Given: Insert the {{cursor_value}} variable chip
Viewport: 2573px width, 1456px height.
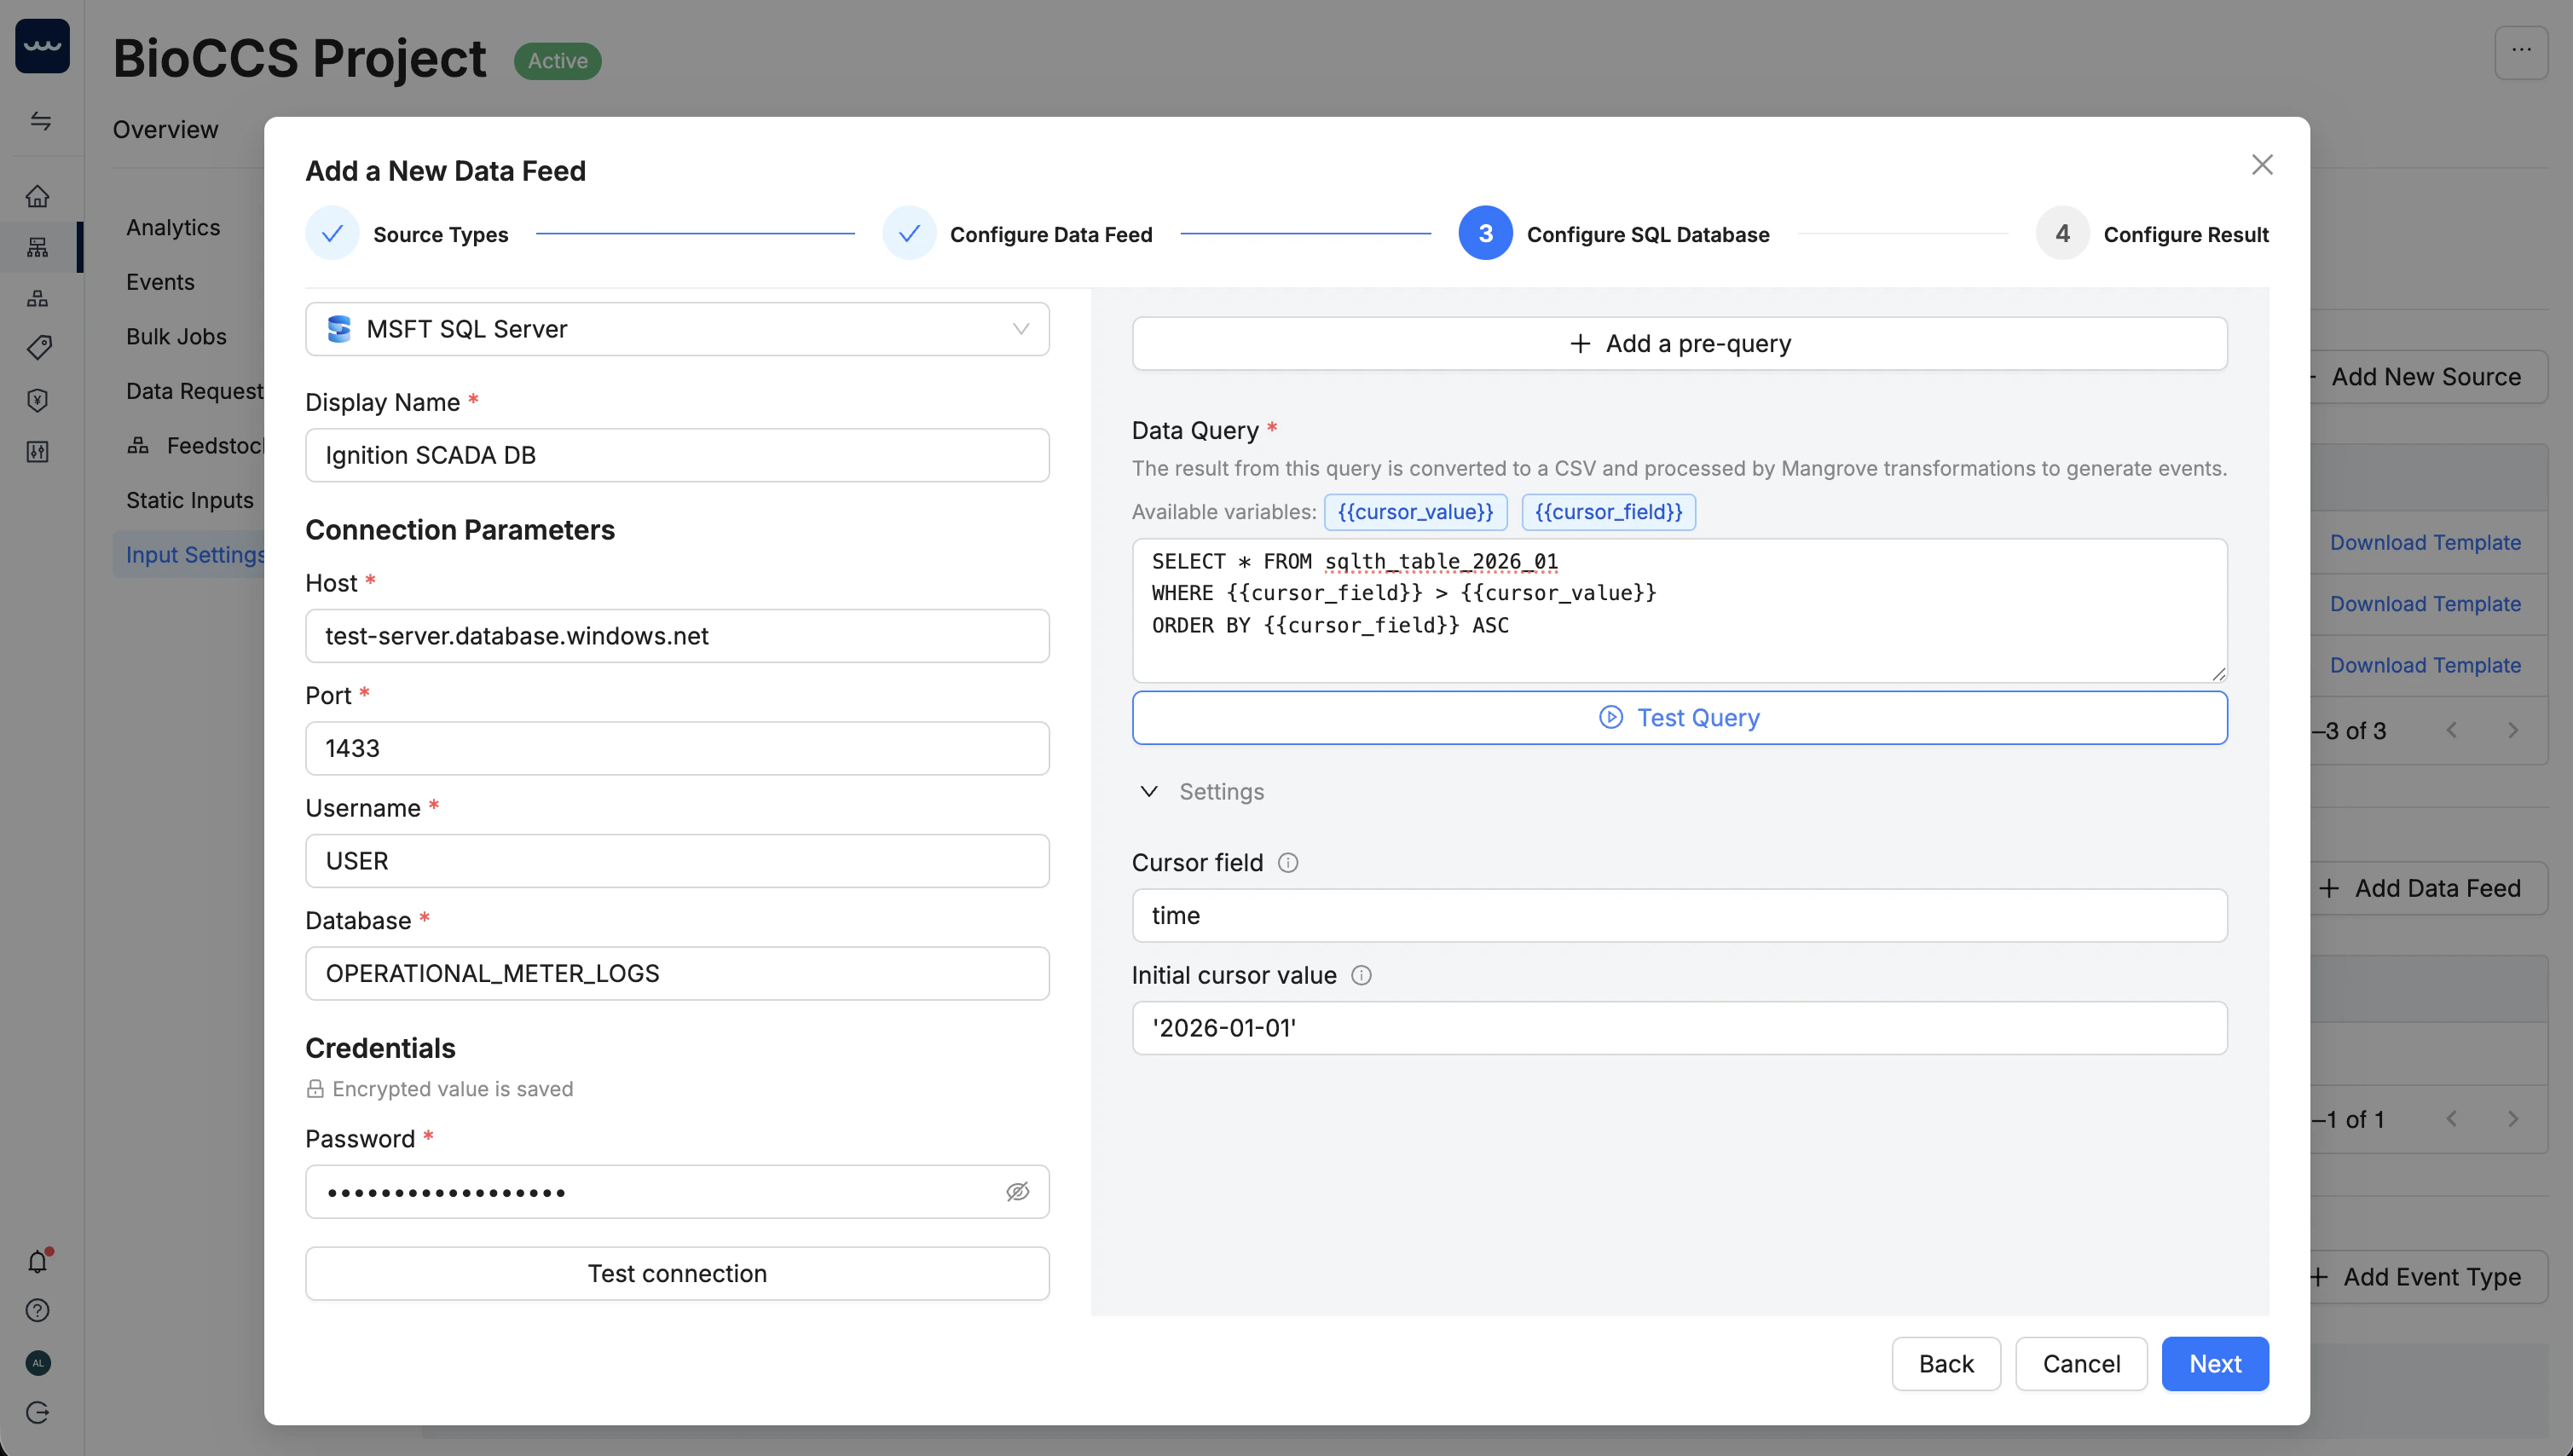Looking at the screenshot, I should [x=1415, y=512].
